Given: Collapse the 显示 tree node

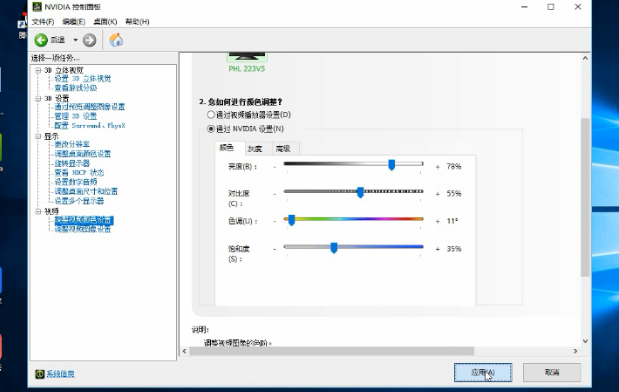Looking at the screenshot, I should (x=38, y=136).
